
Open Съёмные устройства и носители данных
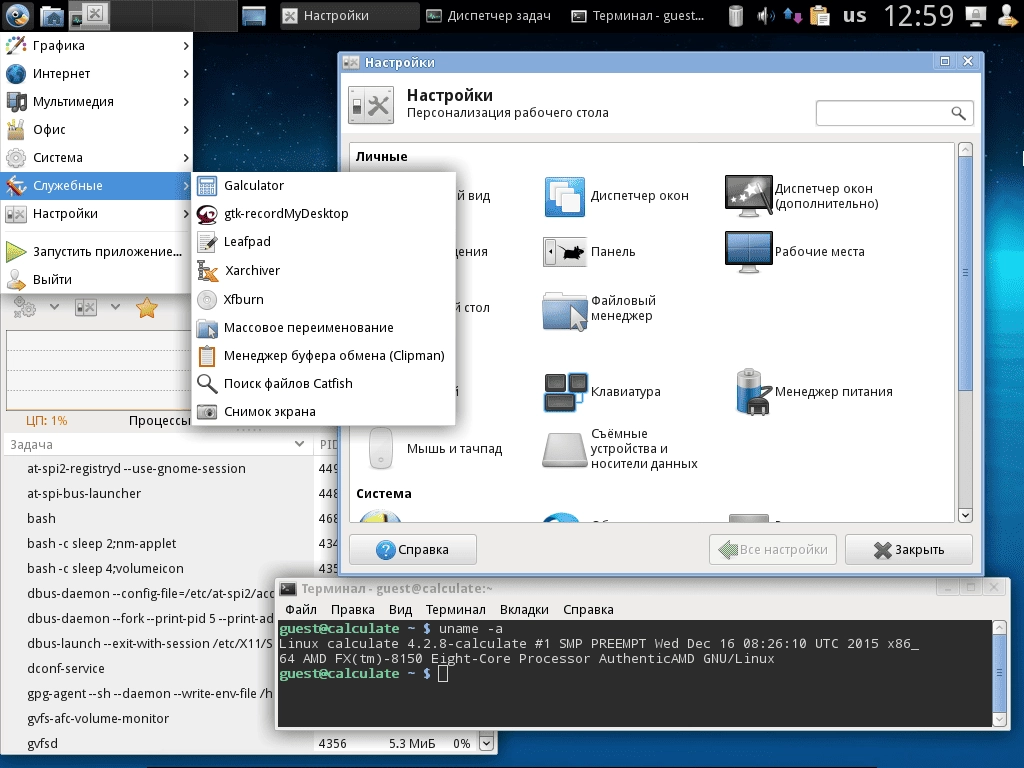[620, 449]
